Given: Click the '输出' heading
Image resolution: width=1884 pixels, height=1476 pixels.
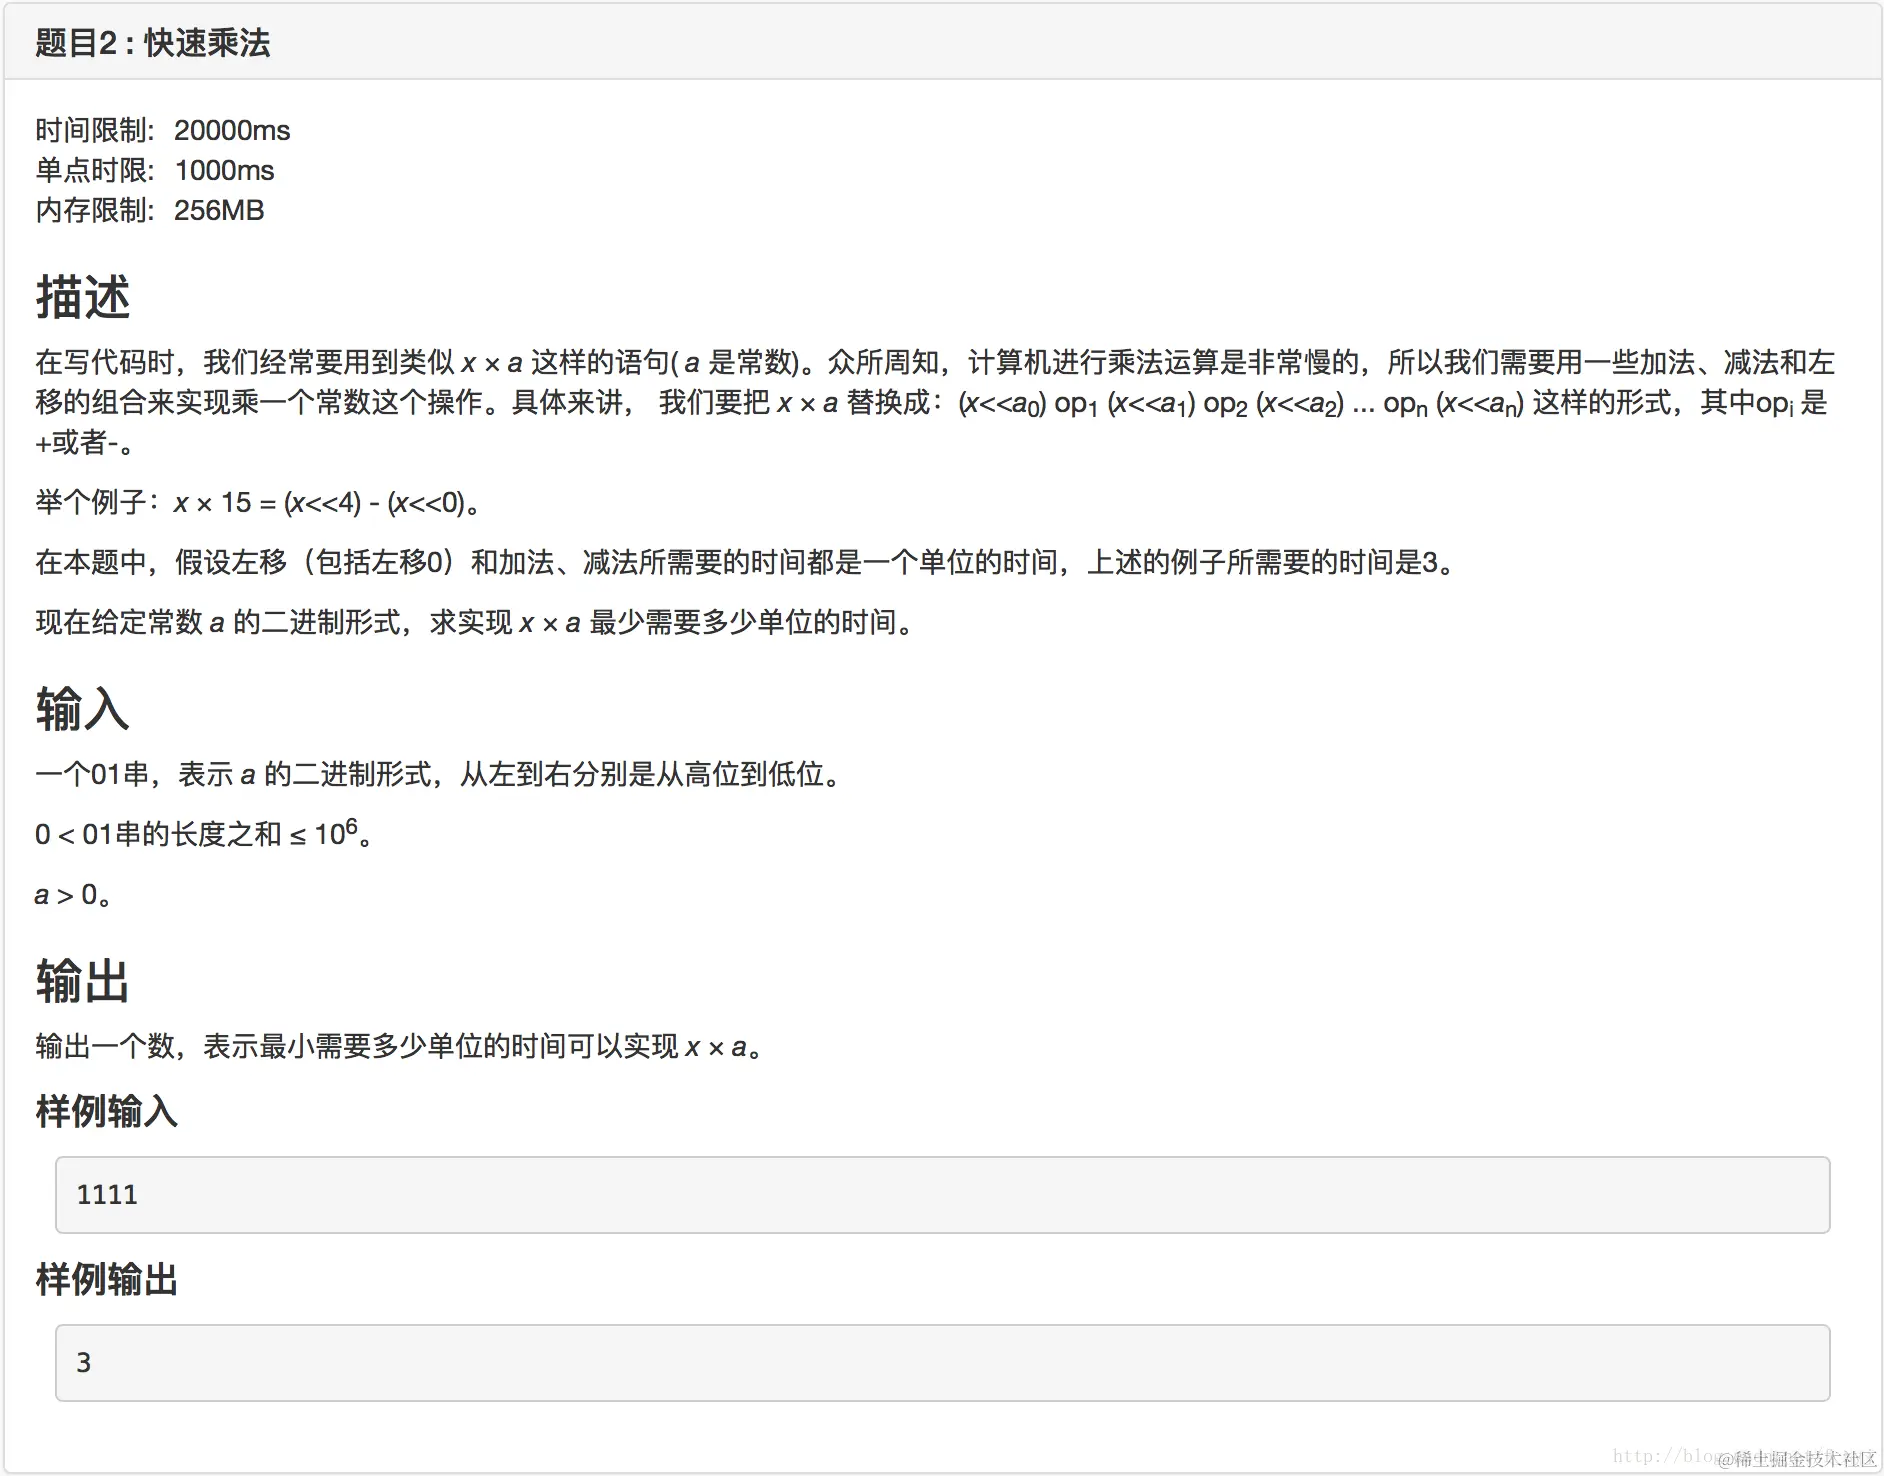Looking at the screenshot, I should (83, 981).
